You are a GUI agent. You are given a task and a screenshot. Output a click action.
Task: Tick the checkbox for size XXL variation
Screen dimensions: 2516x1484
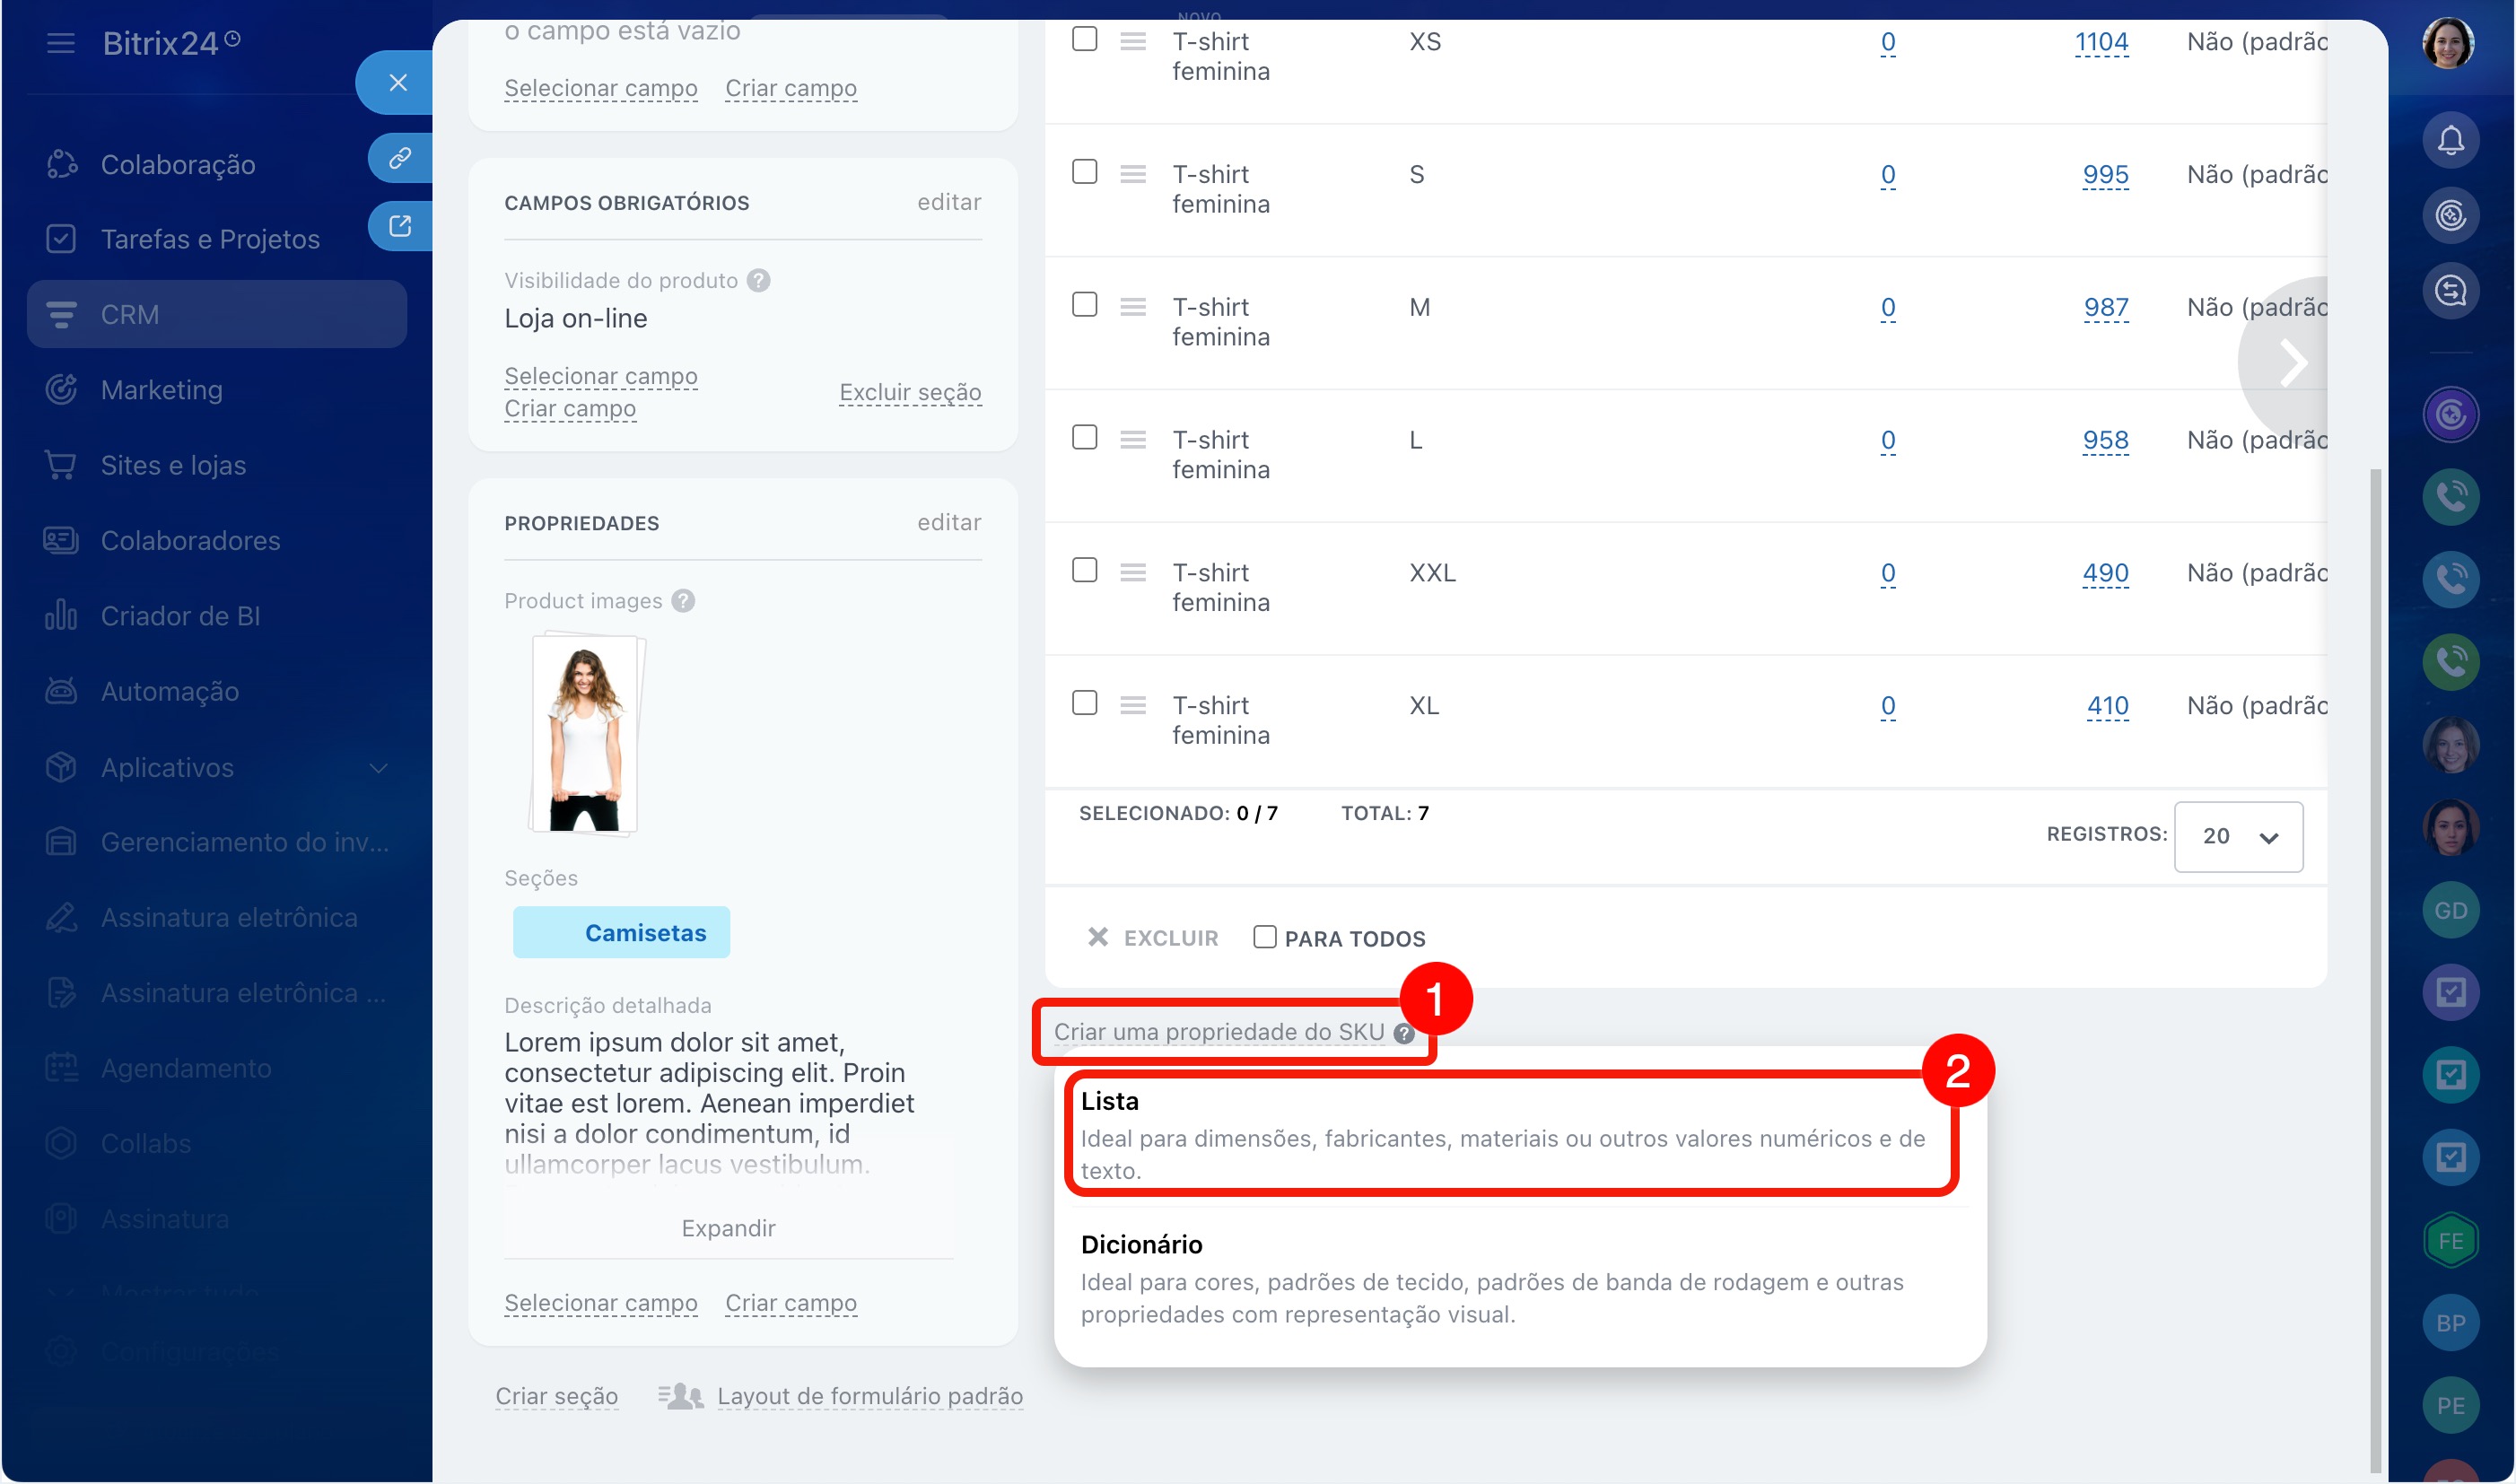(1084, 570)
